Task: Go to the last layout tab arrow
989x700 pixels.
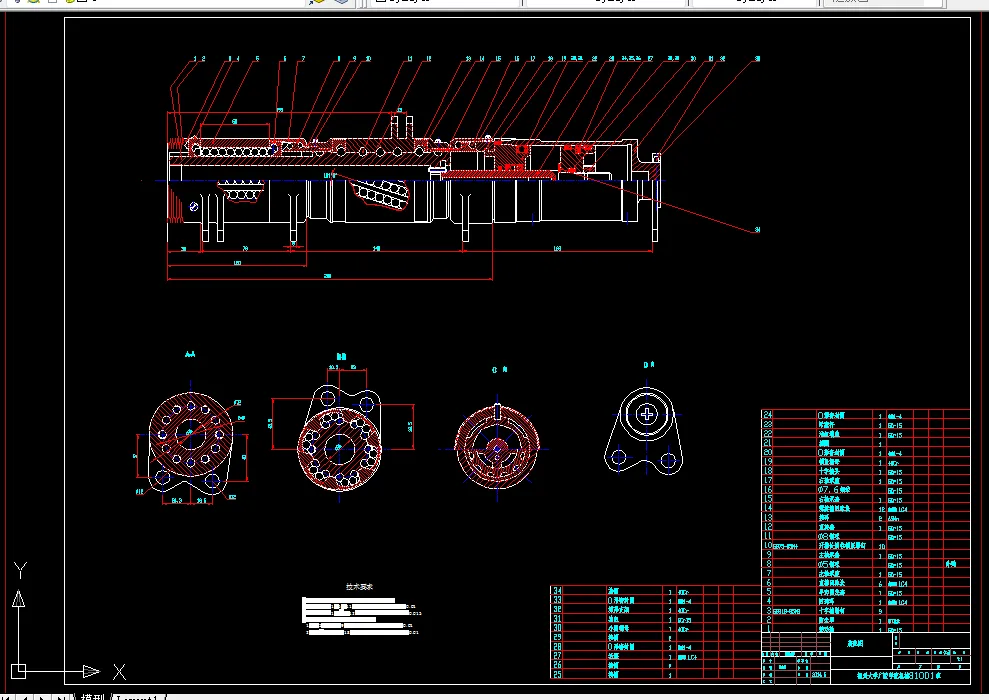Action: click(x=61, y=697)
